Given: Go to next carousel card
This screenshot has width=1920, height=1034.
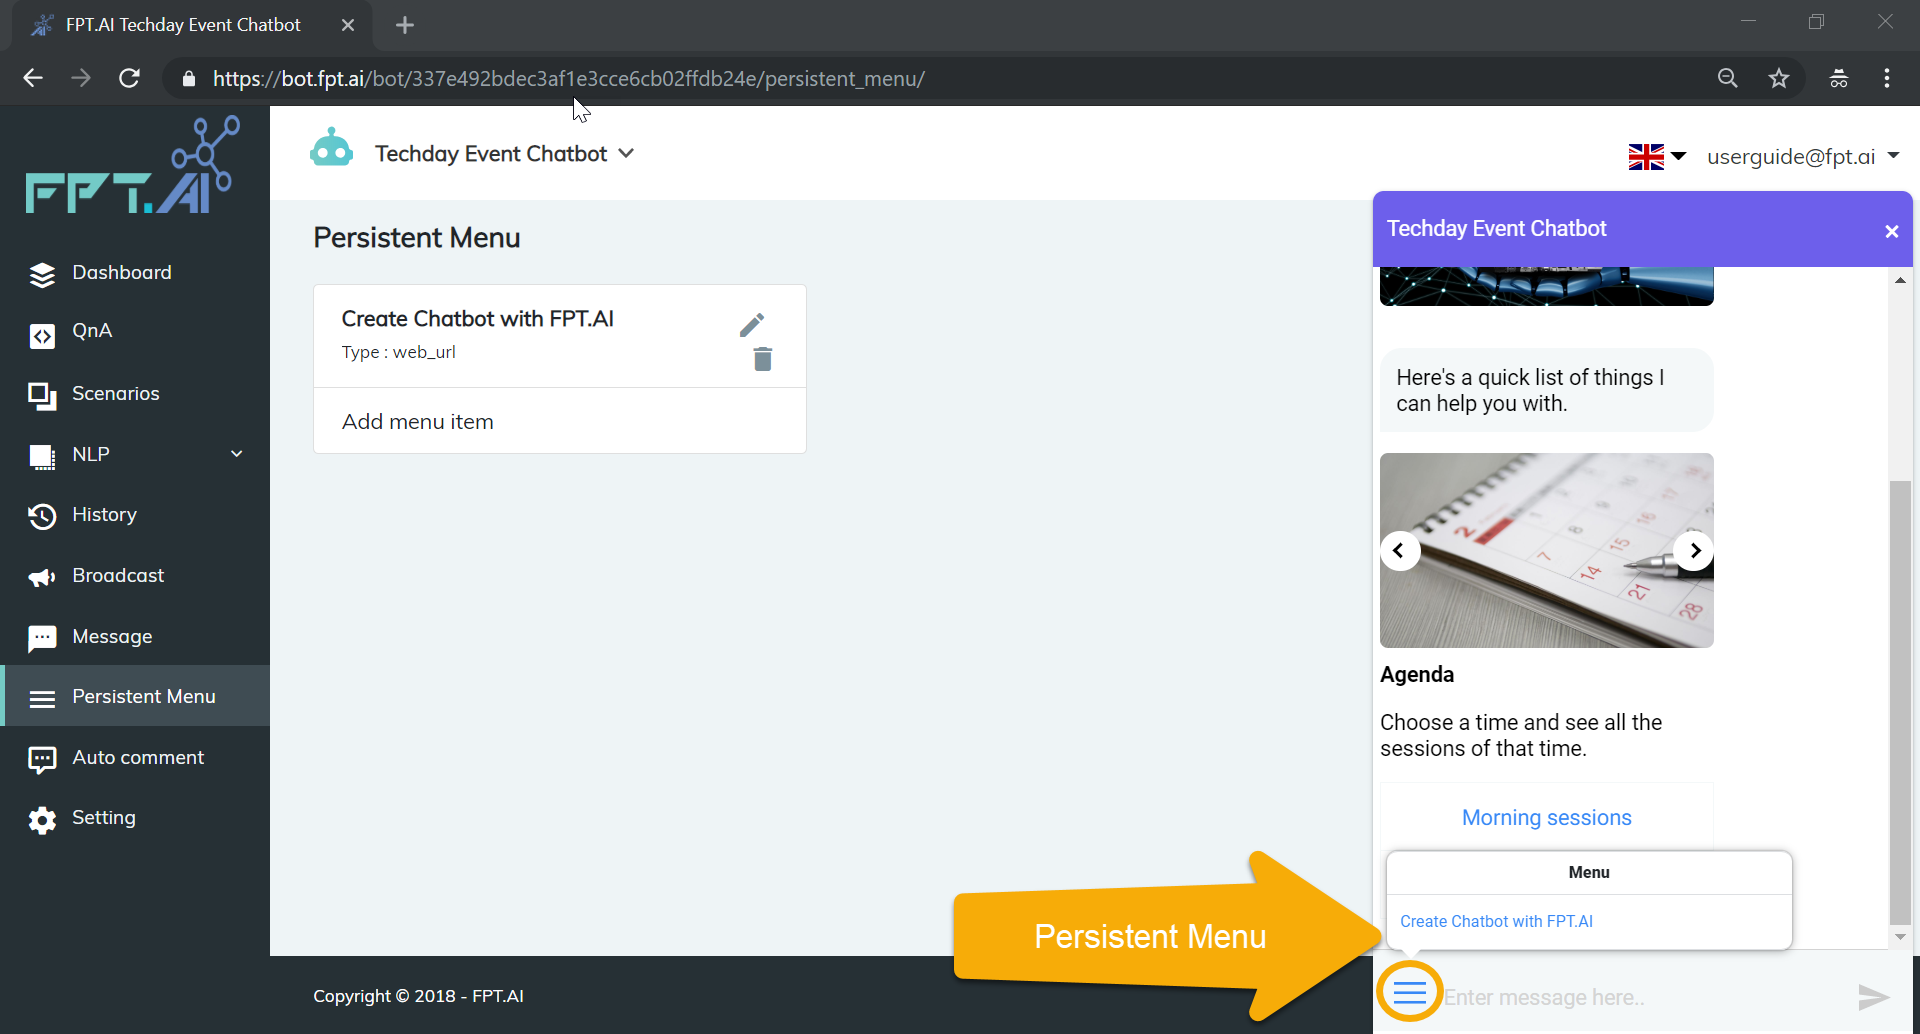Looking at the screenshot, I should pos(1694,550).
